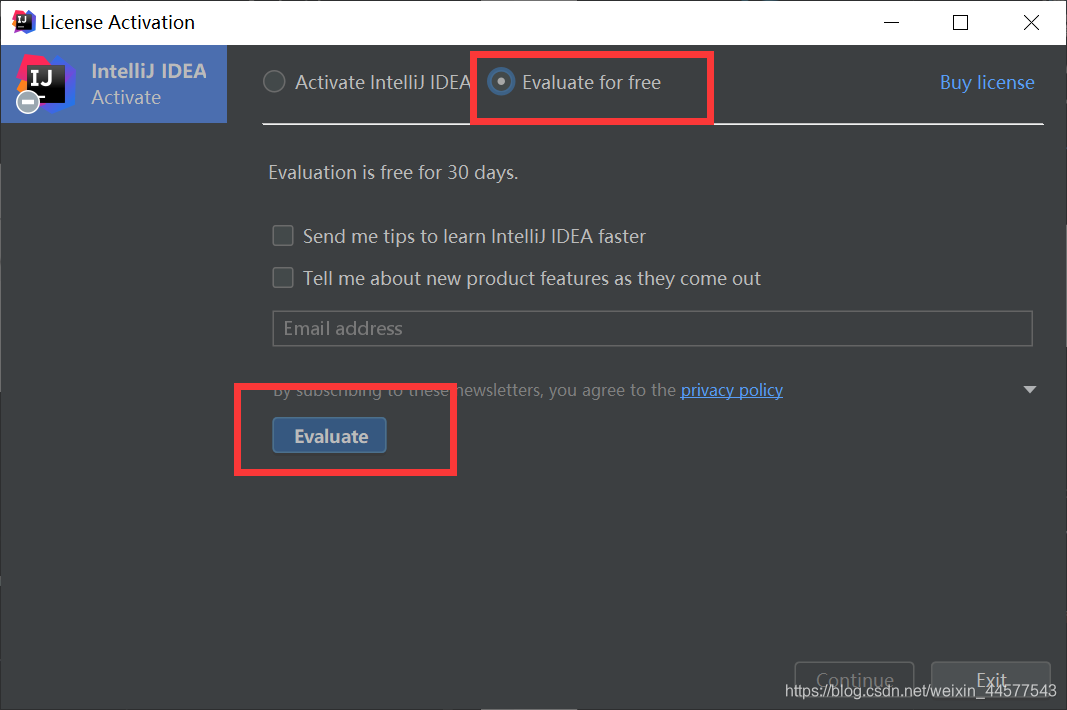Click the IntelliJ IDEA title bar icon

click(x=23, y=22)
